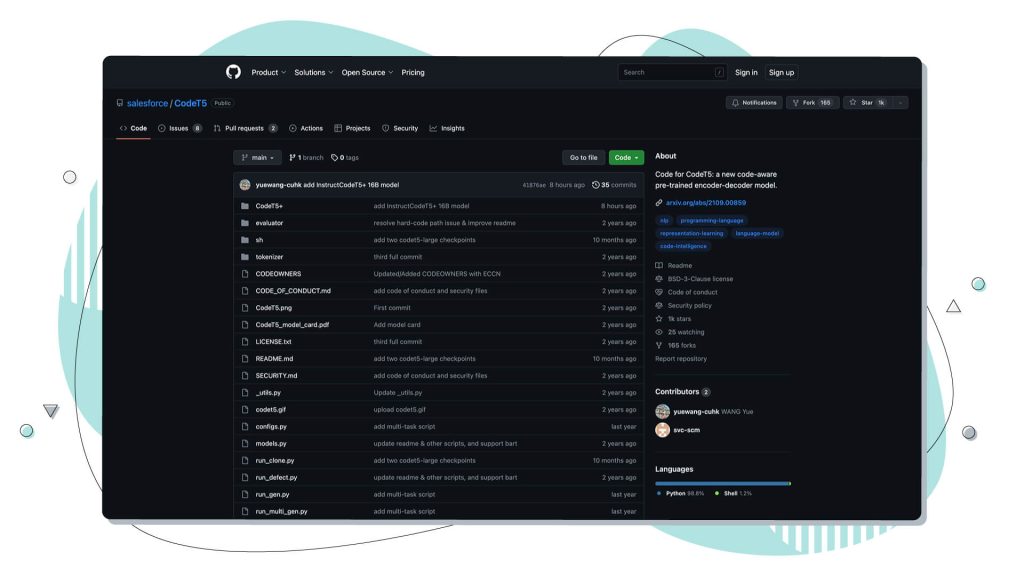The width and height of the screenshot is (1024, 576).
Task: Click the 41876ae commit hash
Action: point(534,185)
